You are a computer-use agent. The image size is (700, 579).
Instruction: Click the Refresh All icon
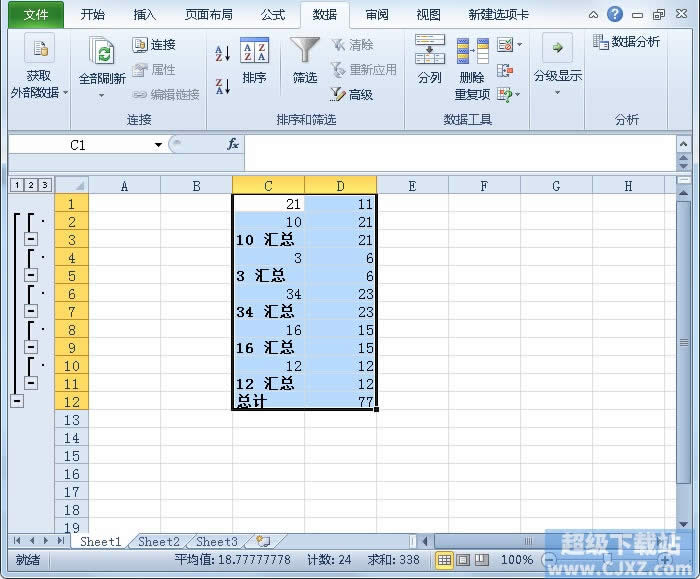coord(102,50)
